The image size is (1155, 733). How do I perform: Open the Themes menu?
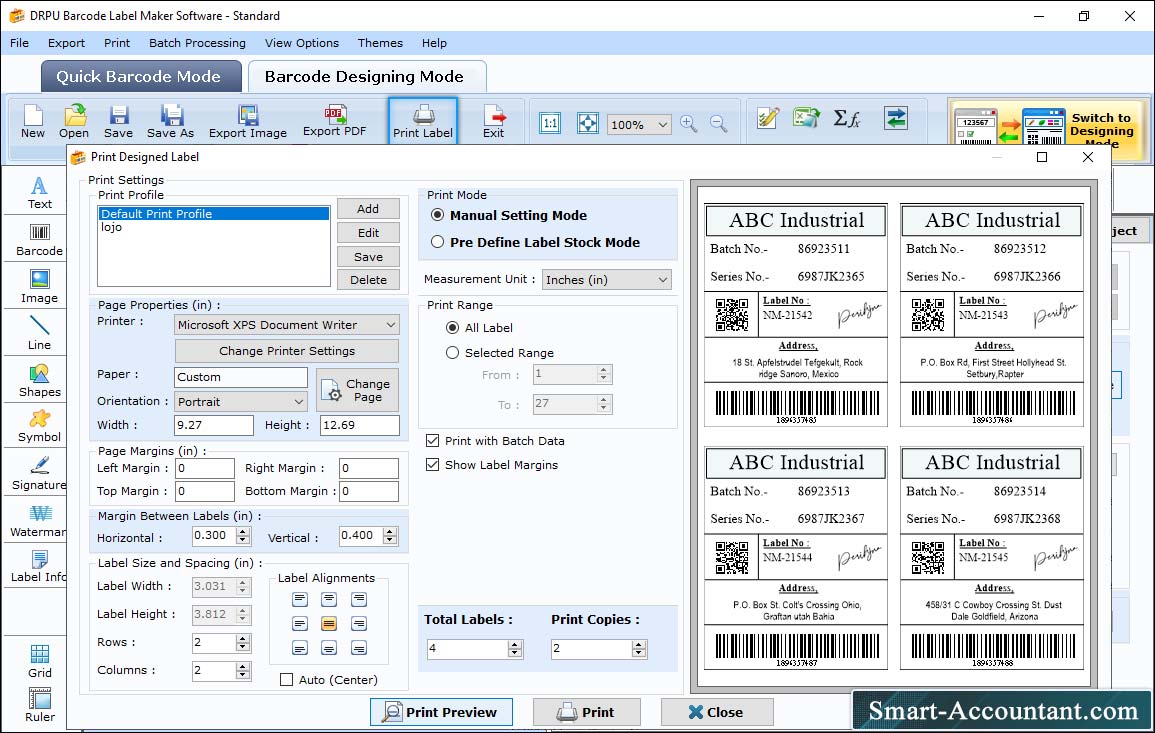click(x=380, y=43)
